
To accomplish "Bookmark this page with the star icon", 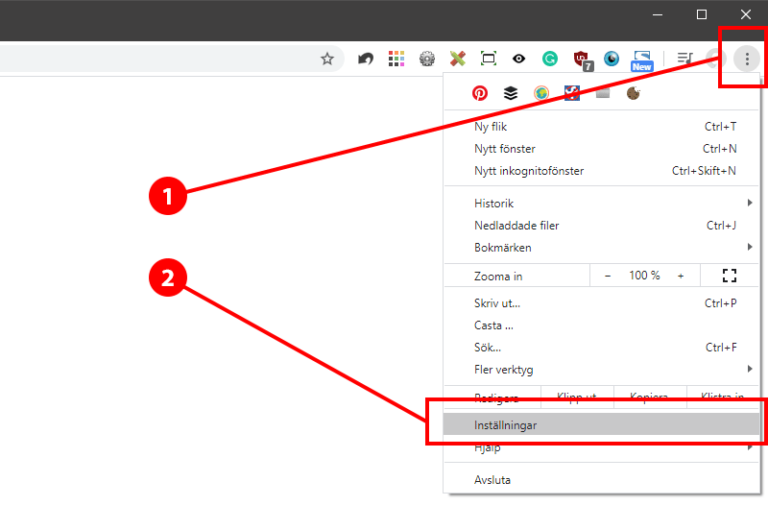I will [327, 59].
